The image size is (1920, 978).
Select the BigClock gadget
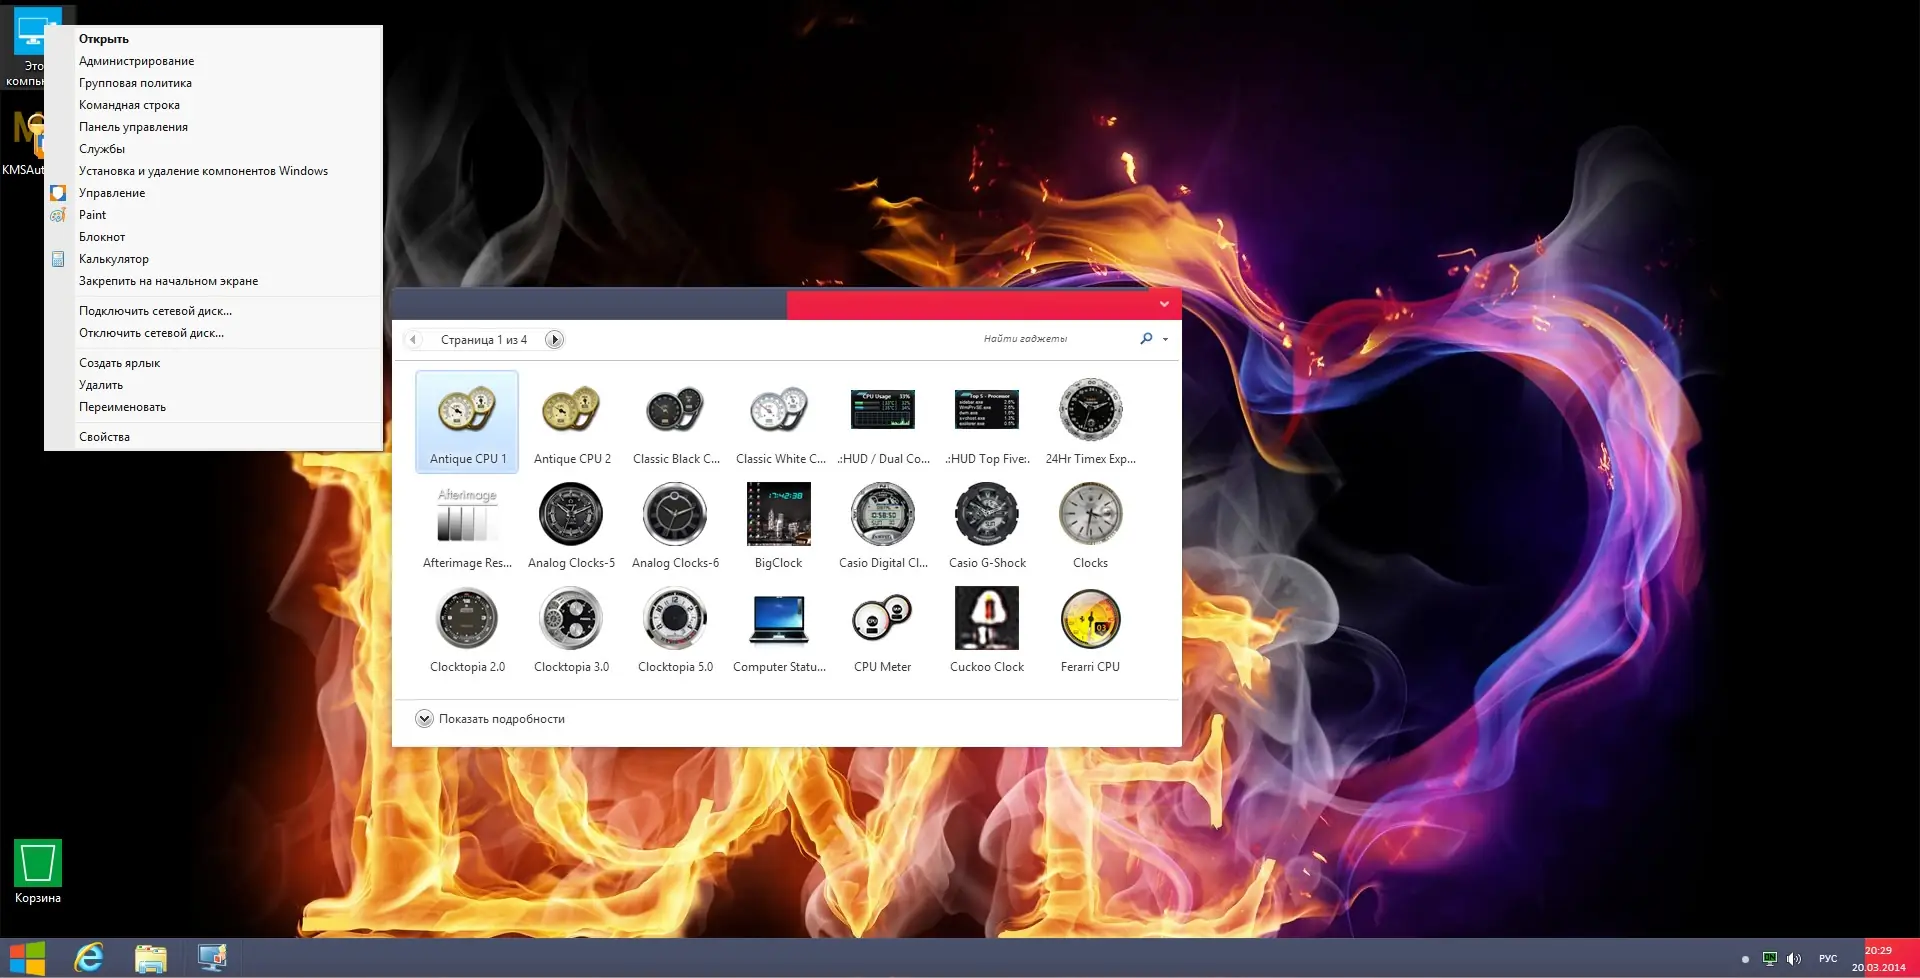[779, 526]
